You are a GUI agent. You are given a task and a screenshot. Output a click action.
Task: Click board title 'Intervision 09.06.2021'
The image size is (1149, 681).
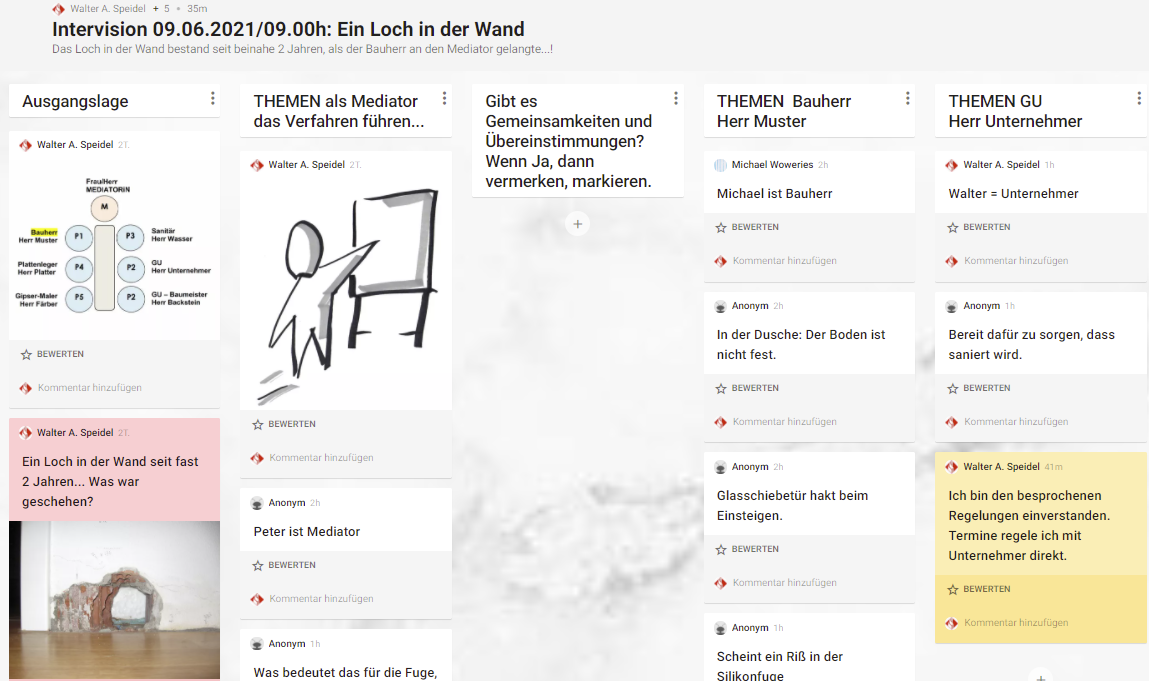(x=288, y=29)
